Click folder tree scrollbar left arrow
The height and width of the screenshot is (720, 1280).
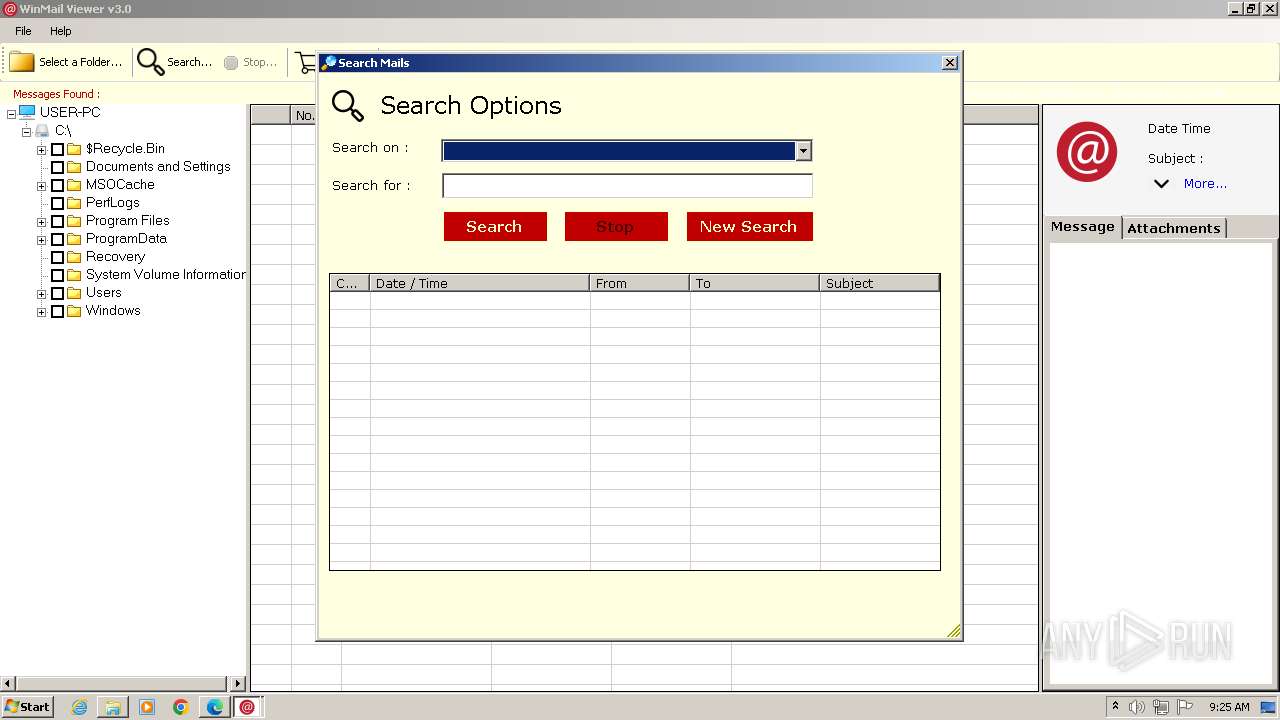click(x=8, y=684)
